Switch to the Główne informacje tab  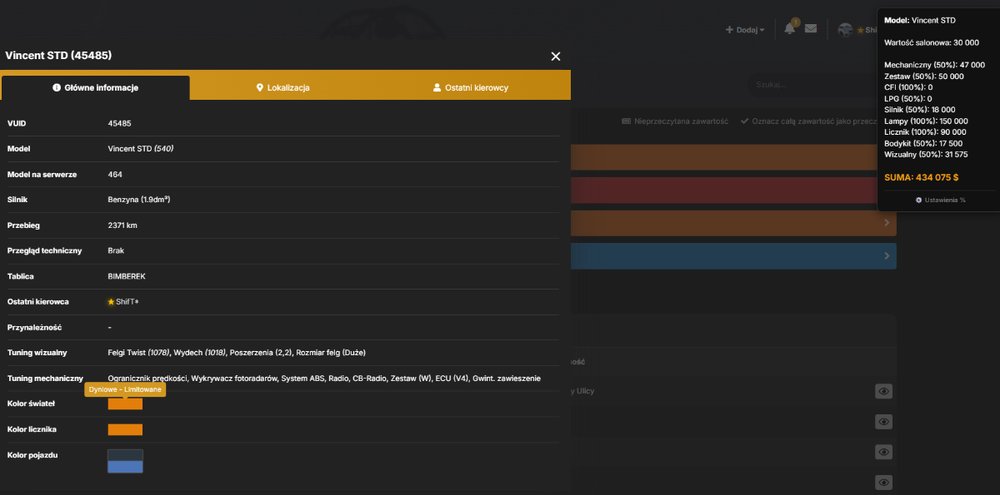click(x=95, y=88)
